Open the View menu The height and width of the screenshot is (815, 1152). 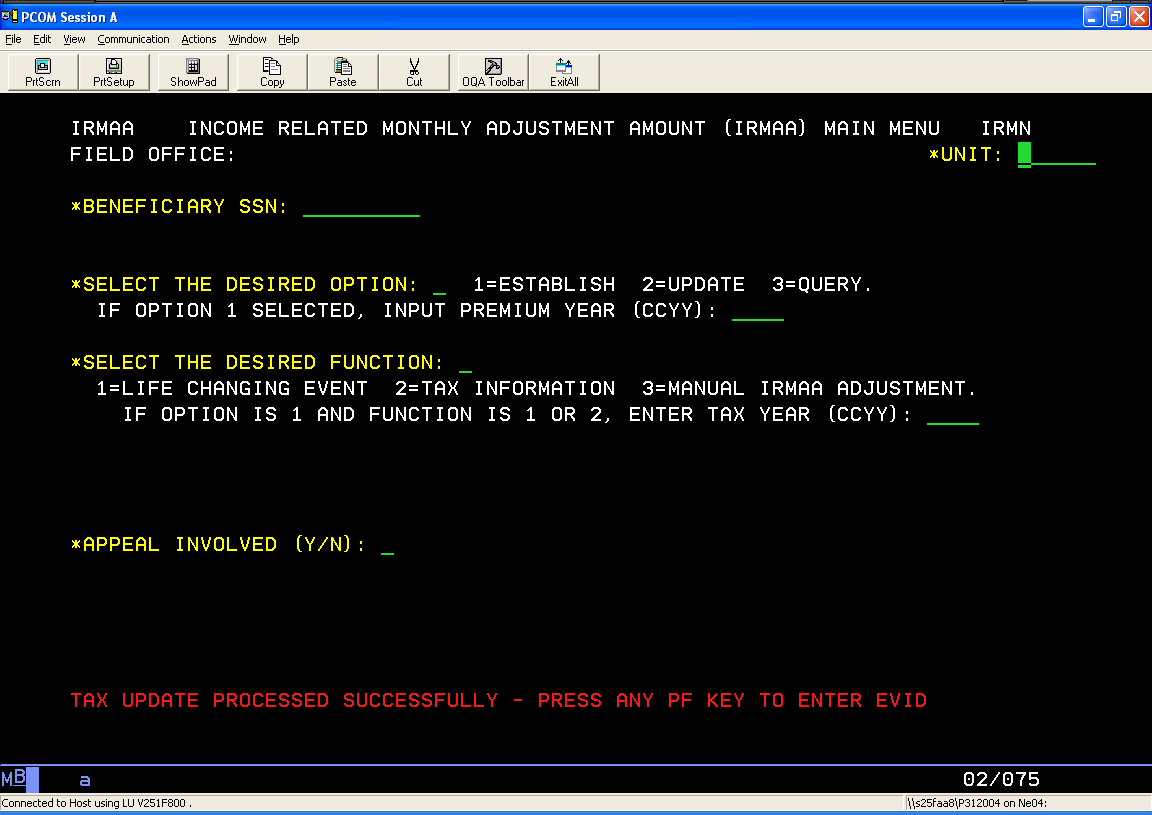[x=74, y=39]
